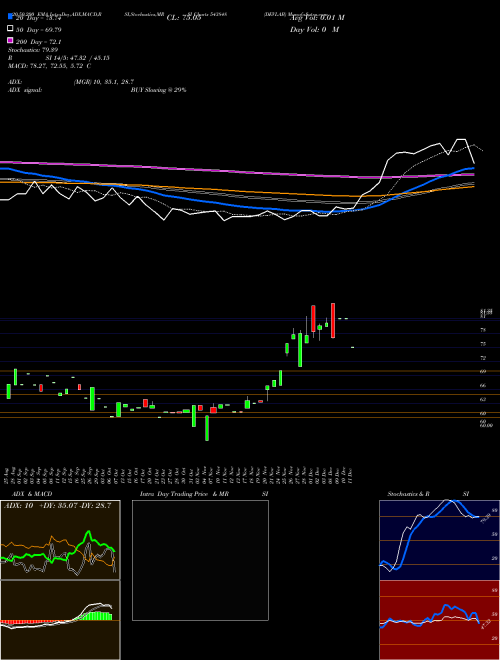Select the '50 Day = 69.79' label
Viewport: 500px width, 660px height.
[x=38, y=30]
